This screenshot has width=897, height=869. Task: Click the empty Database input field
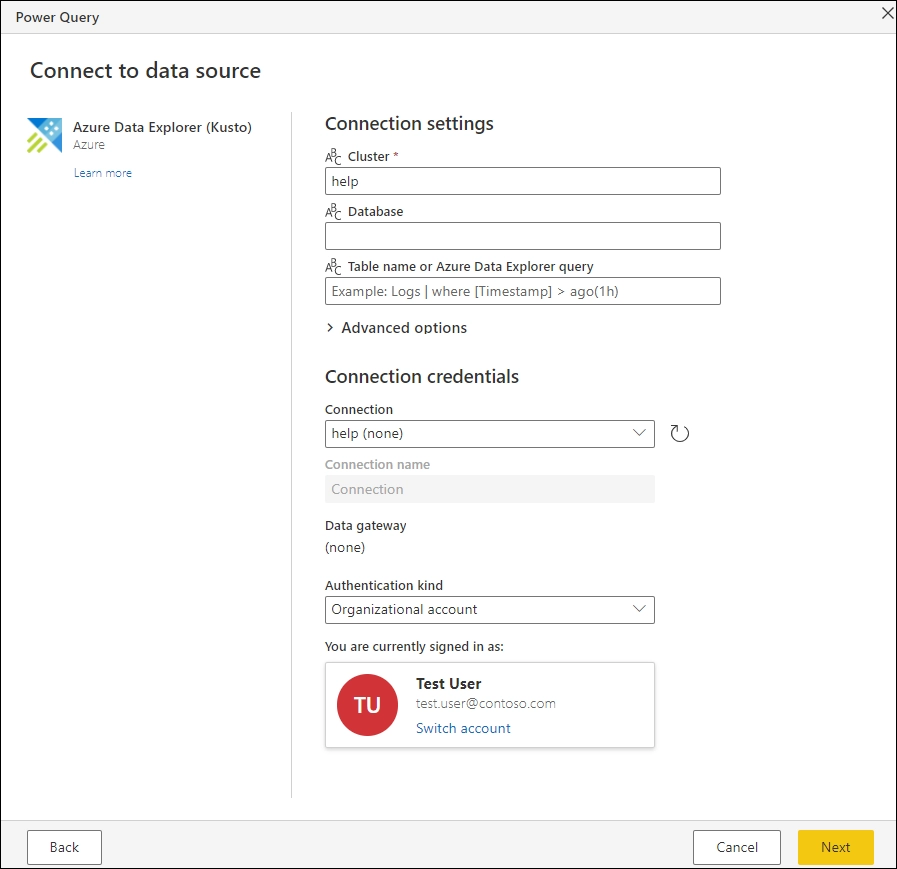point(522,236)
